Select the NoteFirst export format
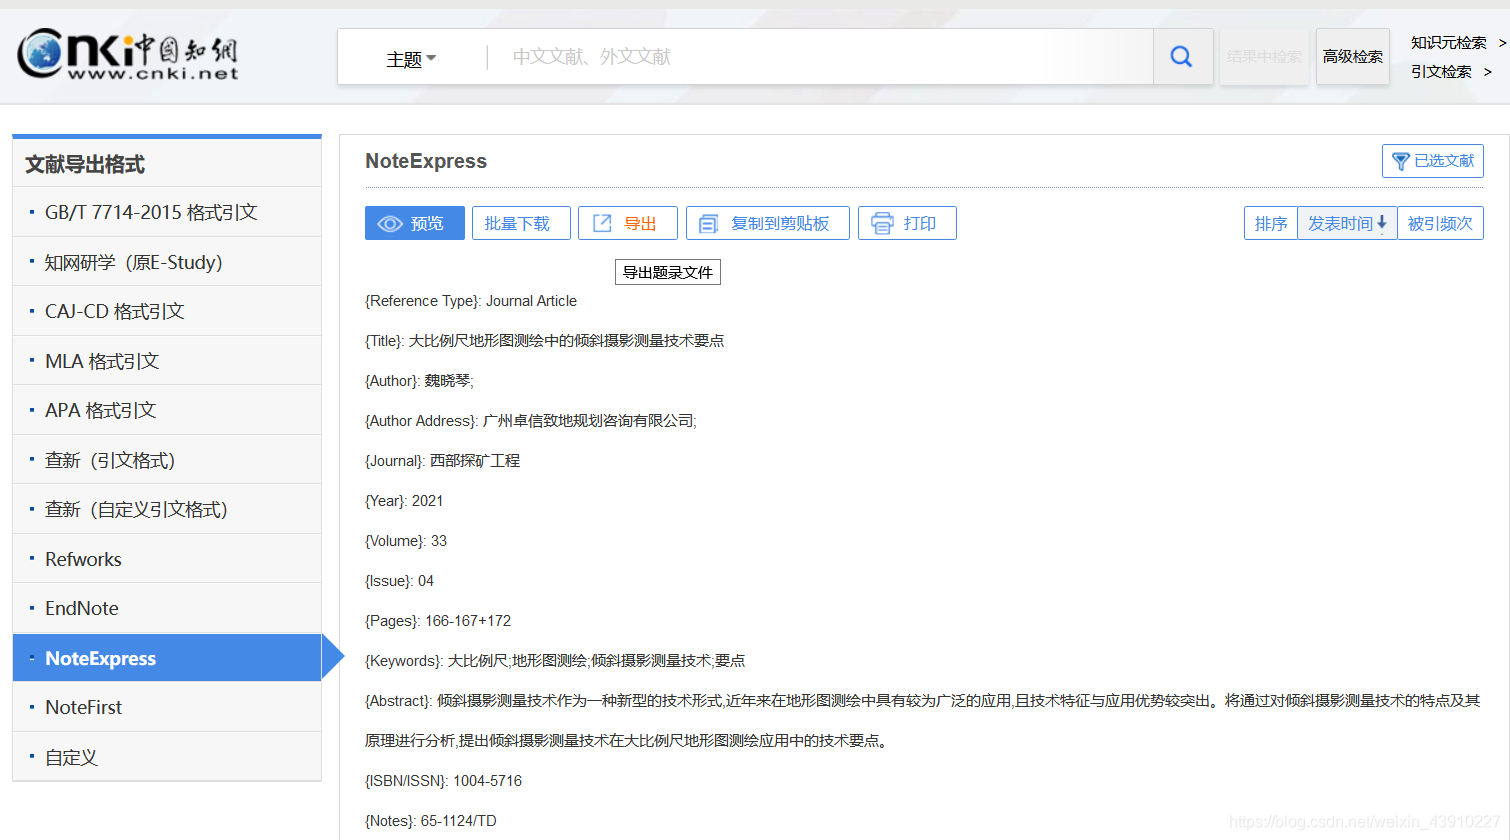 167,707
